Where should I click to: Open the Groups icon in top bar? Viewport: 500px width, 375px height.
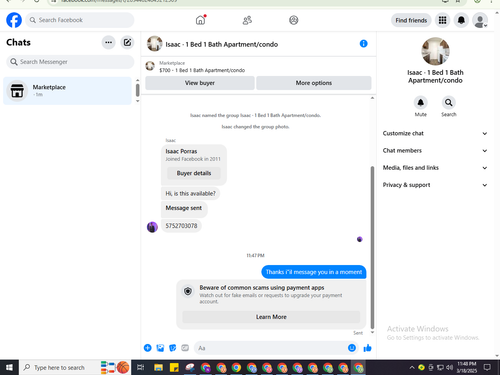294,20
